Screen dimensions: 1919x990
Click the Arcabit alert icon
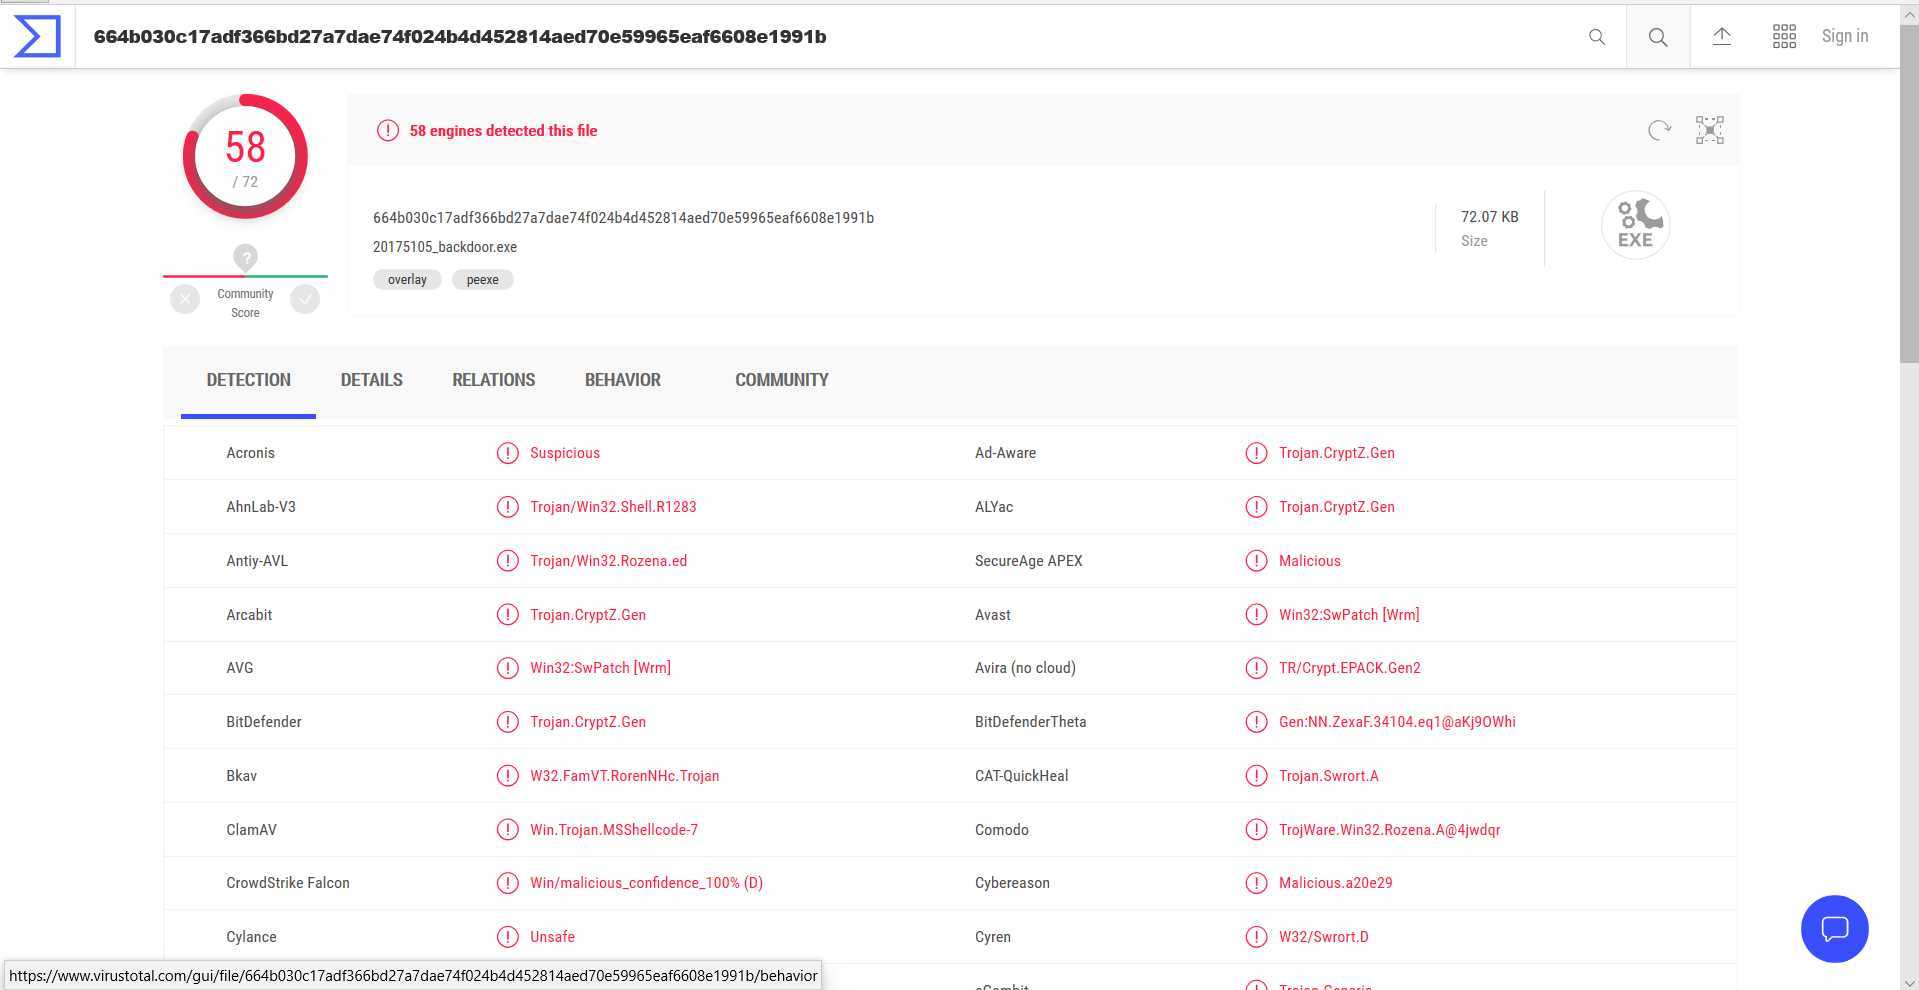pyautogui.click(x=508, y=614)
